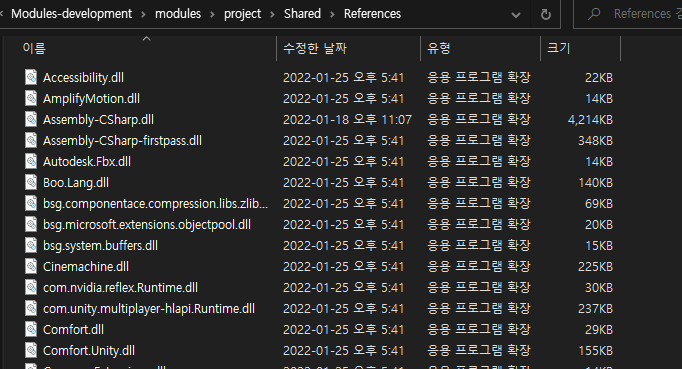This screenshot has height=369, width=682.
Task: Select the bsg.system.buffers.dll file name
Action: coord(100,245)
